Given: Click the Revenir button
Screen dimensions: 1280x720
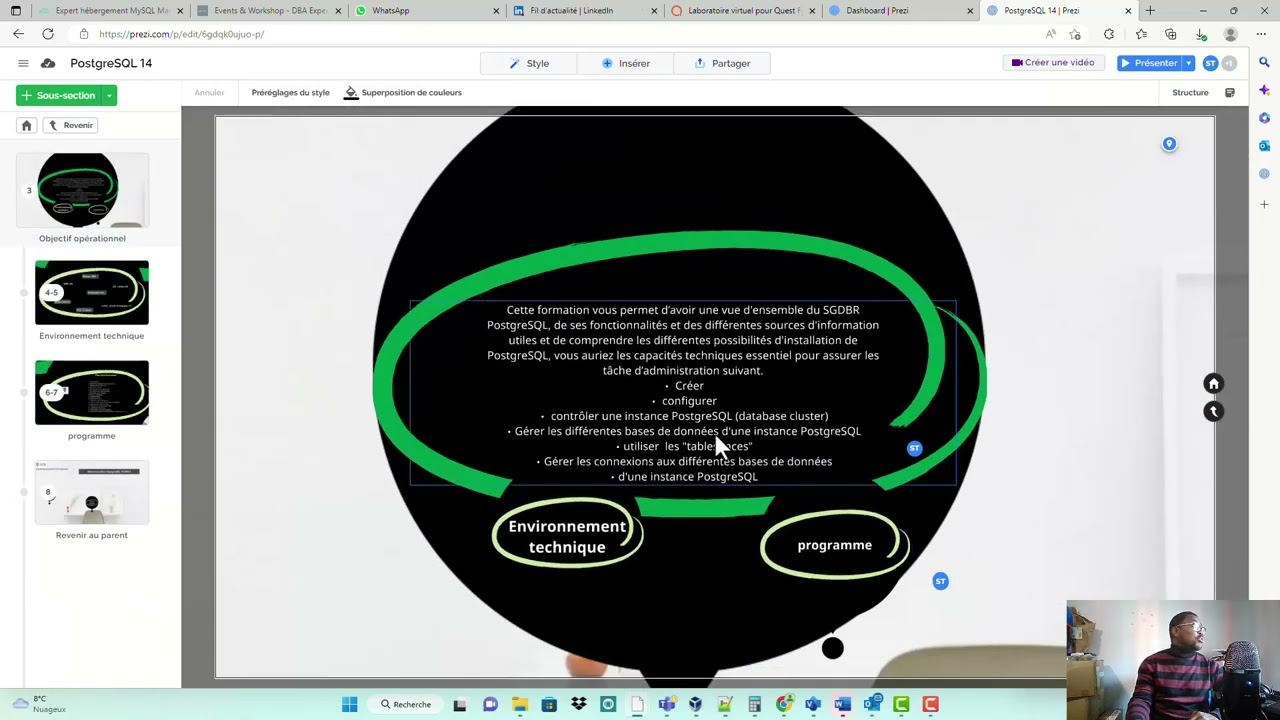Looking at the screenshot, I should click(69, 125).
